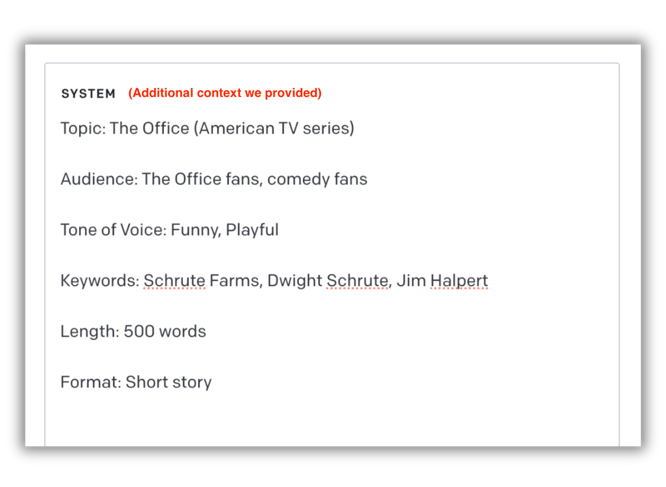Place cursor after Dwight Schrute keyword
Viewport: 666px width, 487px height.
click(389, 281)
